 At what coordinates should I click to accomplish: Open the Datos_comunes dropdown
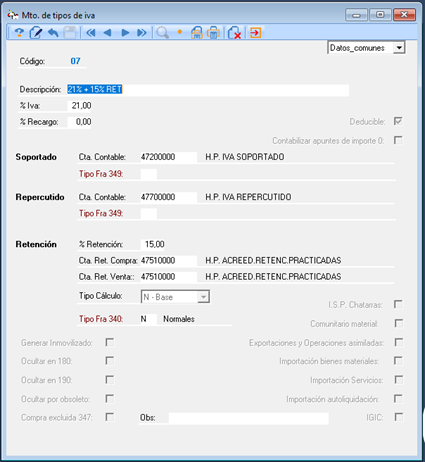pyautogui.click(x=399, y=48)
